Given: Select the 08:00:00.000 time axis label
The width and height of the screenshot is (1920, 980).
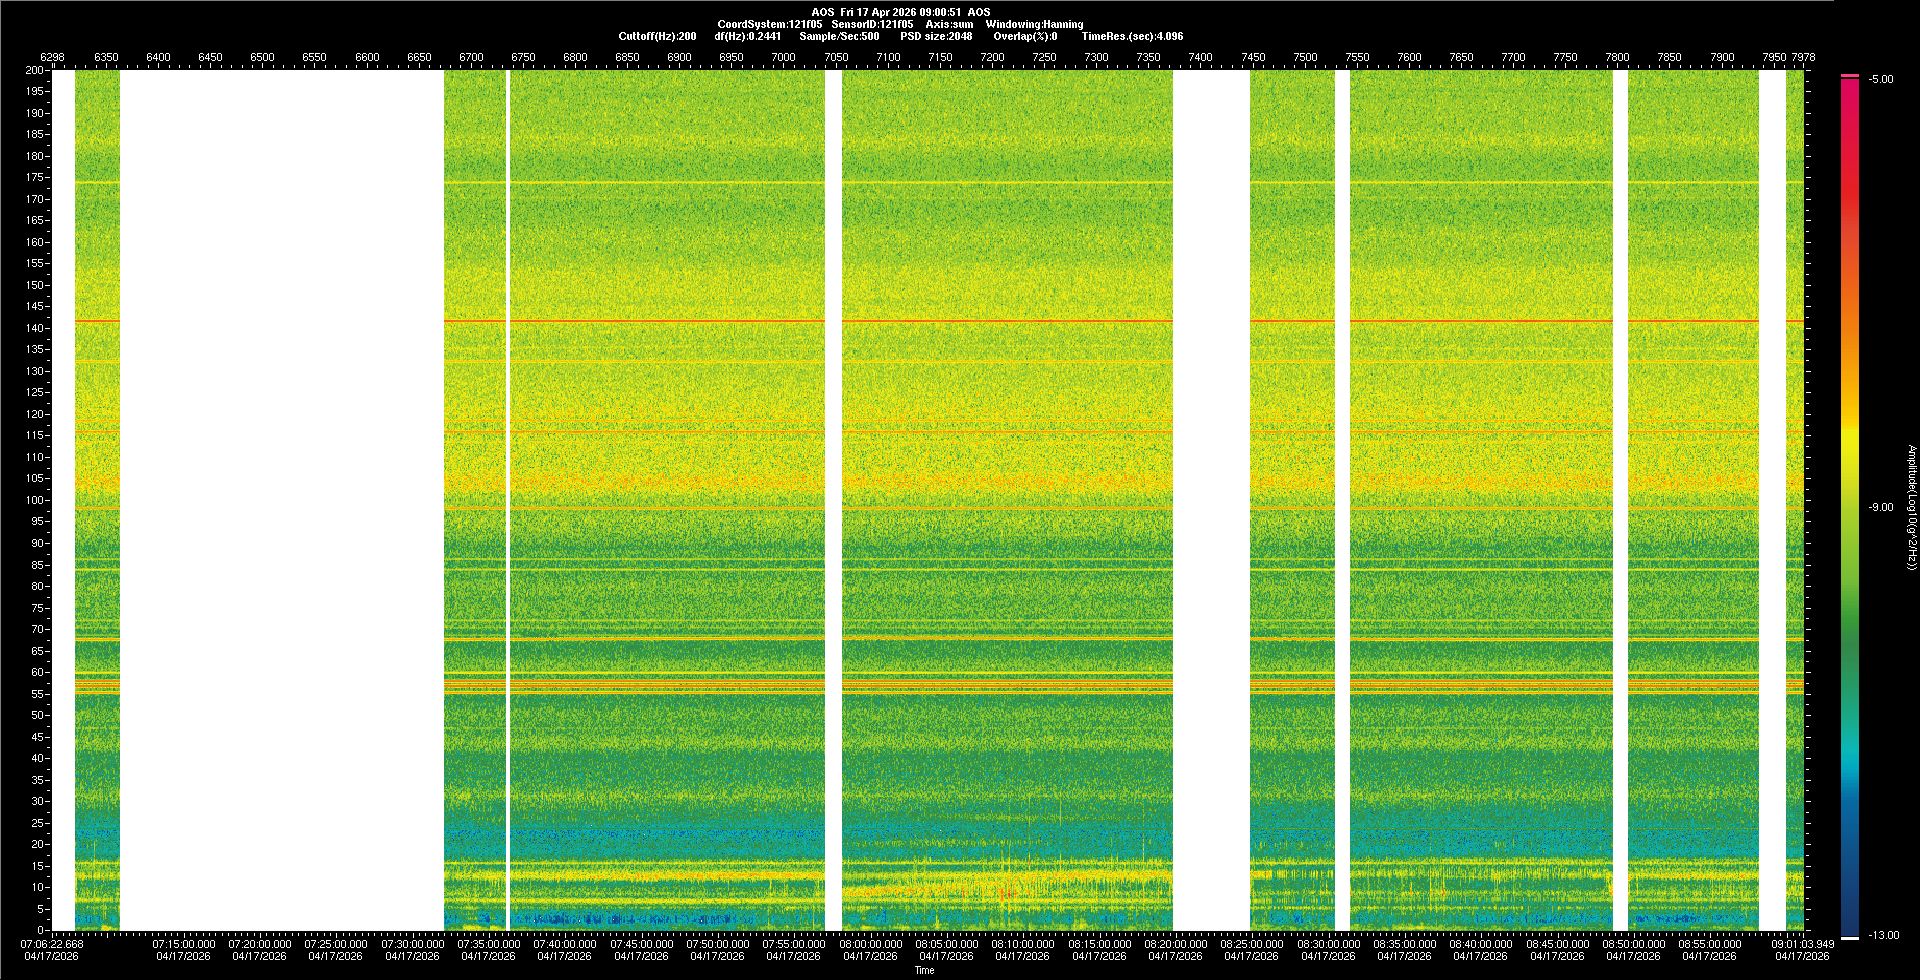Looking at the screenshot, I should [870, 944].
